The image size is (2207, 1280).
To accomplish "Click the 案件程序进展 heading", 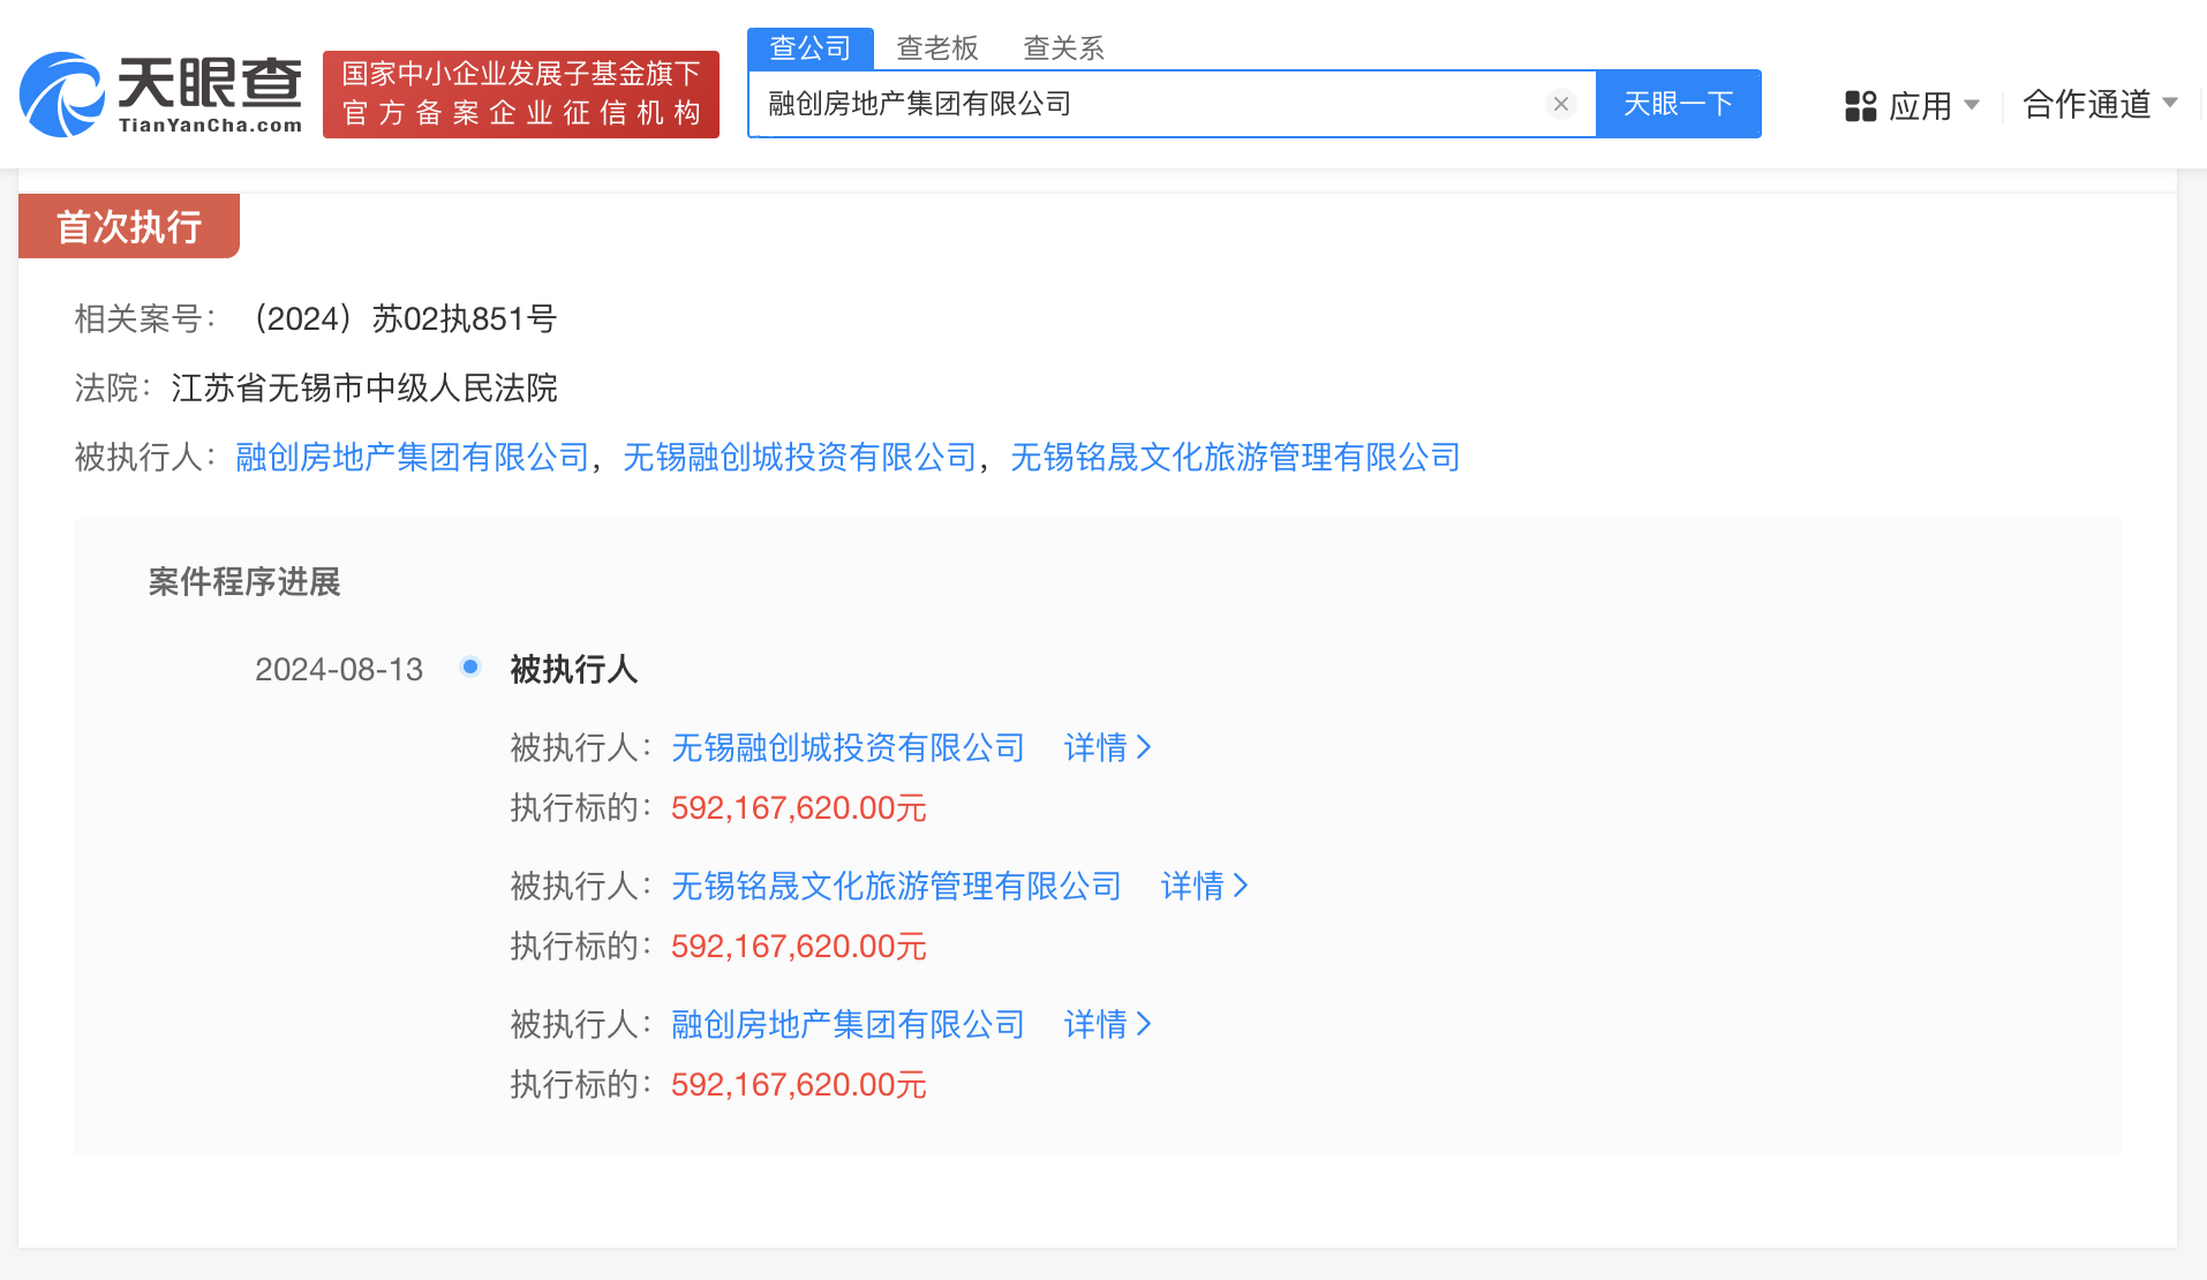I will click(x=245, y=582).
